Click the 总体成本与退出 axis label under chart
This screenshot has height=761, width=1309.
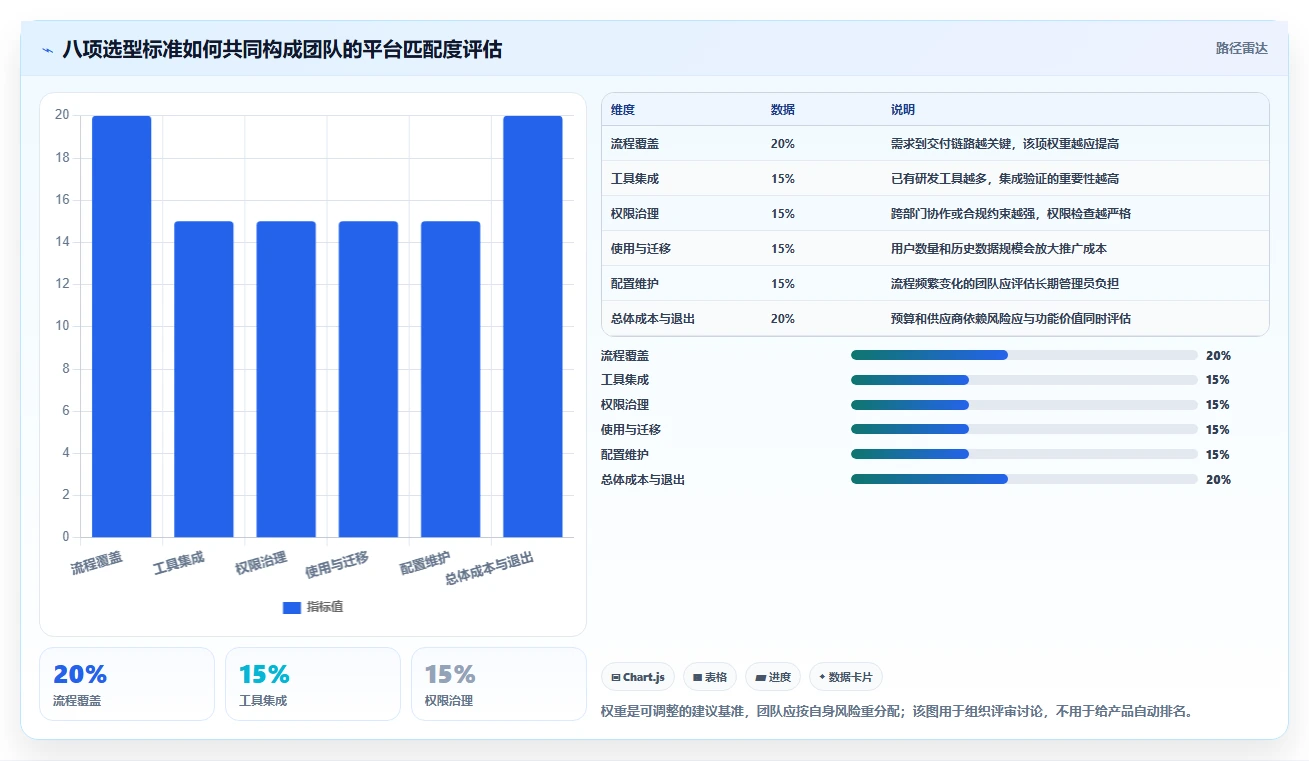click(x=490, y=568)
